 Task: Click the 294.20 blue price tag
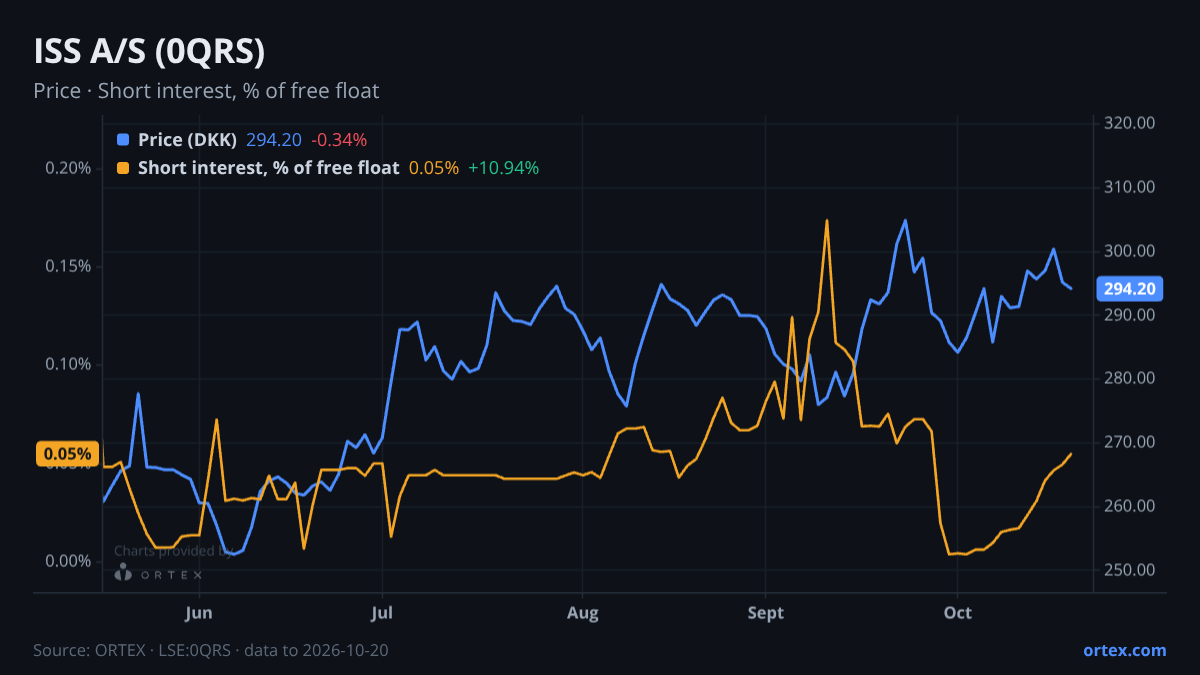click(1130, 289)
